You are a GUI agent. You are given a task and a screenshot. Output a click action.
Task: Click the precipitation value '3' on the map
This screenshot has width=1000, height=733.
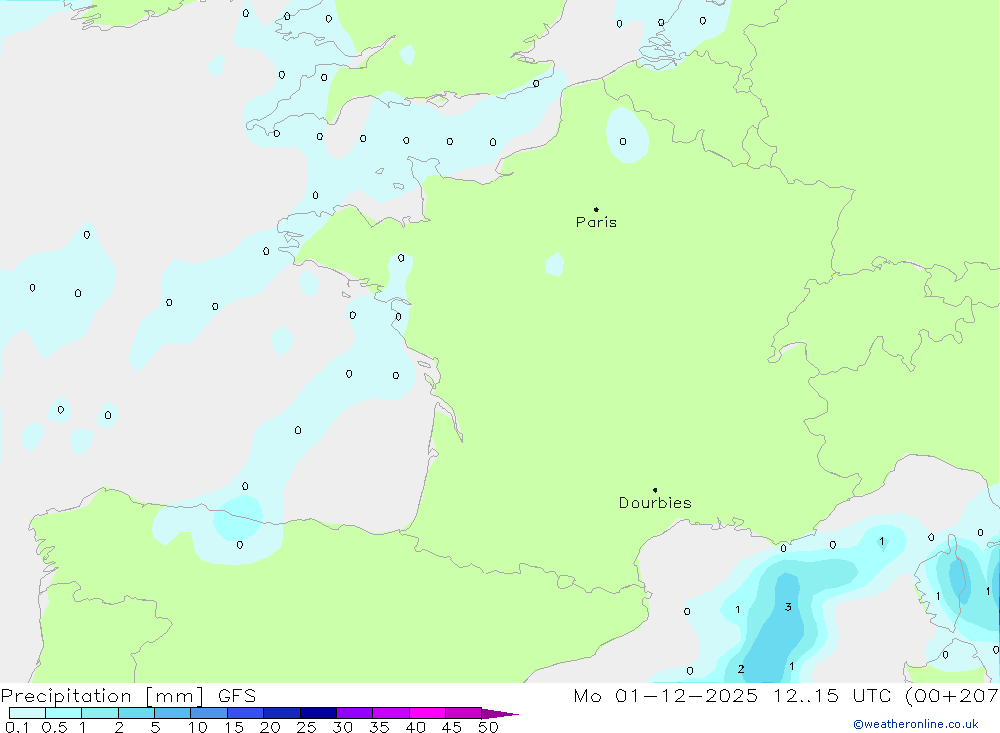[x=788, y=607]
